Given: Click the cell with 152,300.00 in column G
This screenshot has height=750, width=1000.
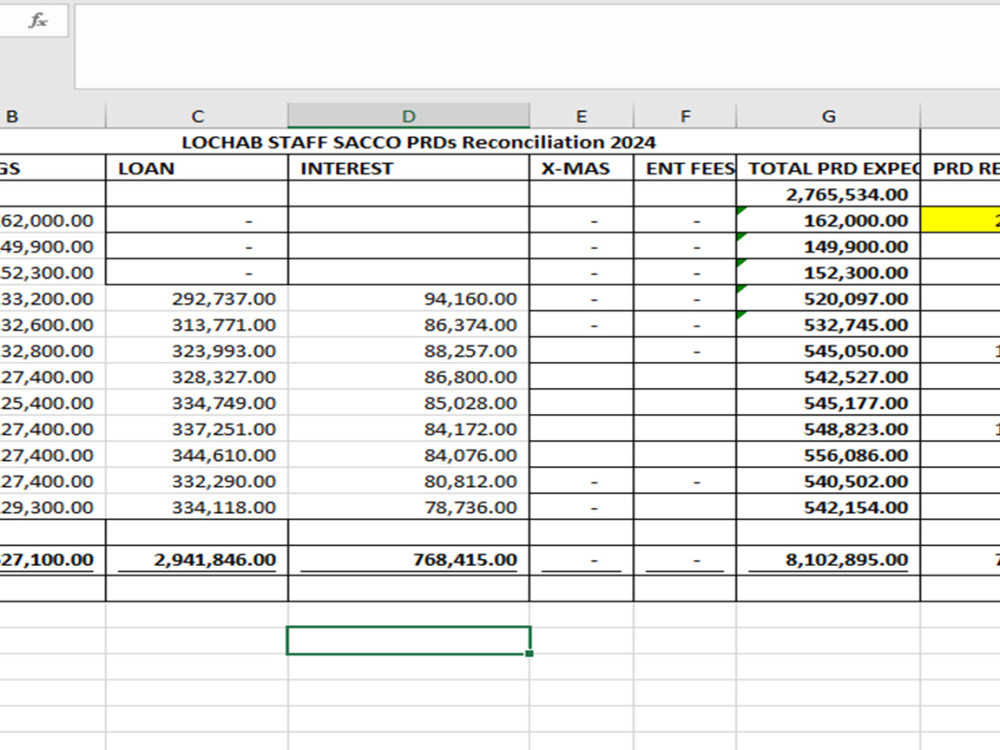Looking at the screenshot, I should (828, 272).
